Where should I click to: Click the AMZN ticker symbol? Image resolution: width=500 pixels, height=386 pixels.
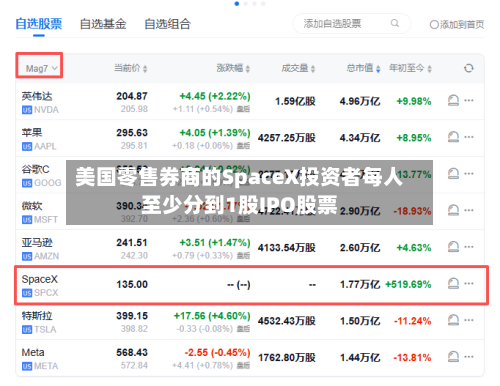point(47,256)
